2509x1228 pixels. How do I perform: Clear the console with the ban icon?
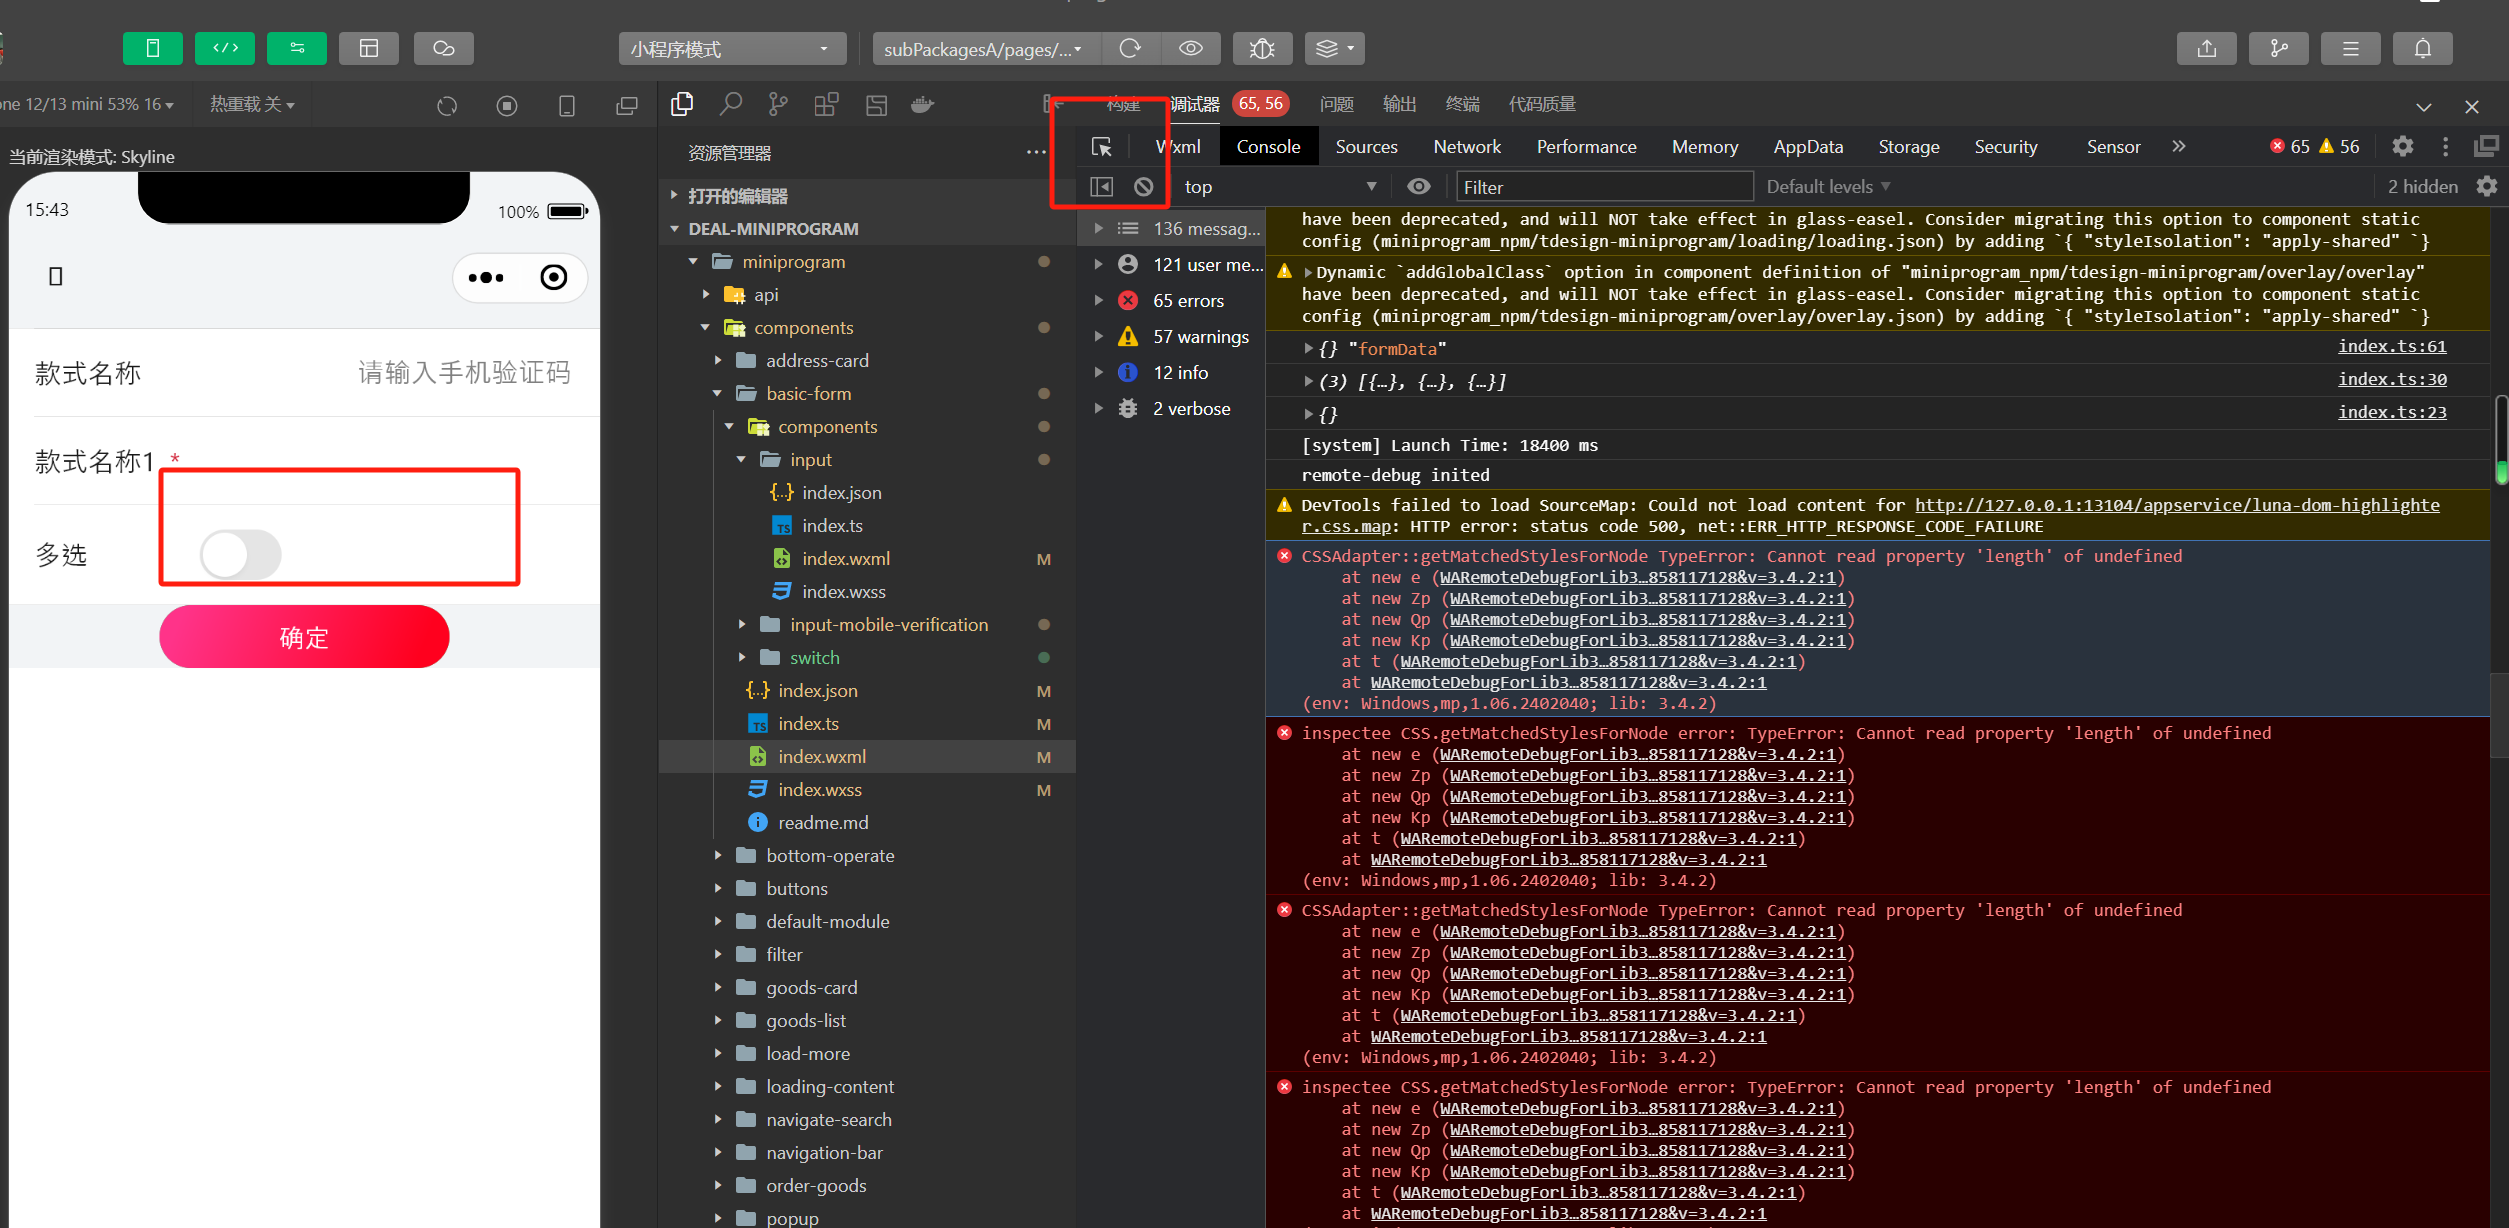(1144, 187)
